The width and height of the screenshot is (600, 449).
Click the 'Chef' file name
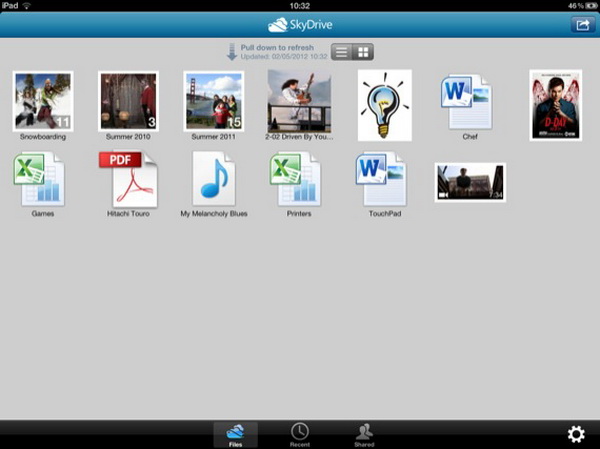point(470,137)
